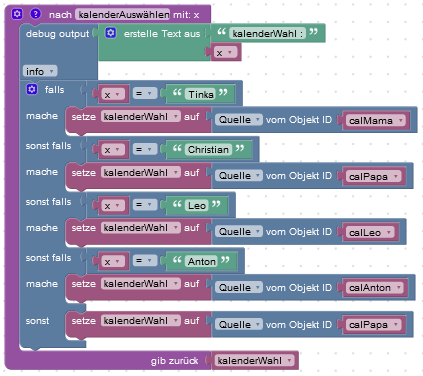This screenshot has height=376, width=423.
Task: Open x variable dropdown in Christian condition
Action: (x=112, y=150)
